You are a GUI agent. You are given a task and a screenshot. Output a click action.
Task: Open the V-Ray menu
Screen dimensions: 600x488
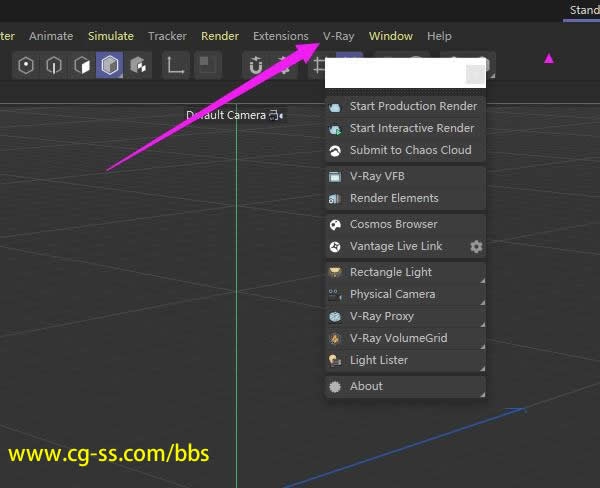[338, 36]
